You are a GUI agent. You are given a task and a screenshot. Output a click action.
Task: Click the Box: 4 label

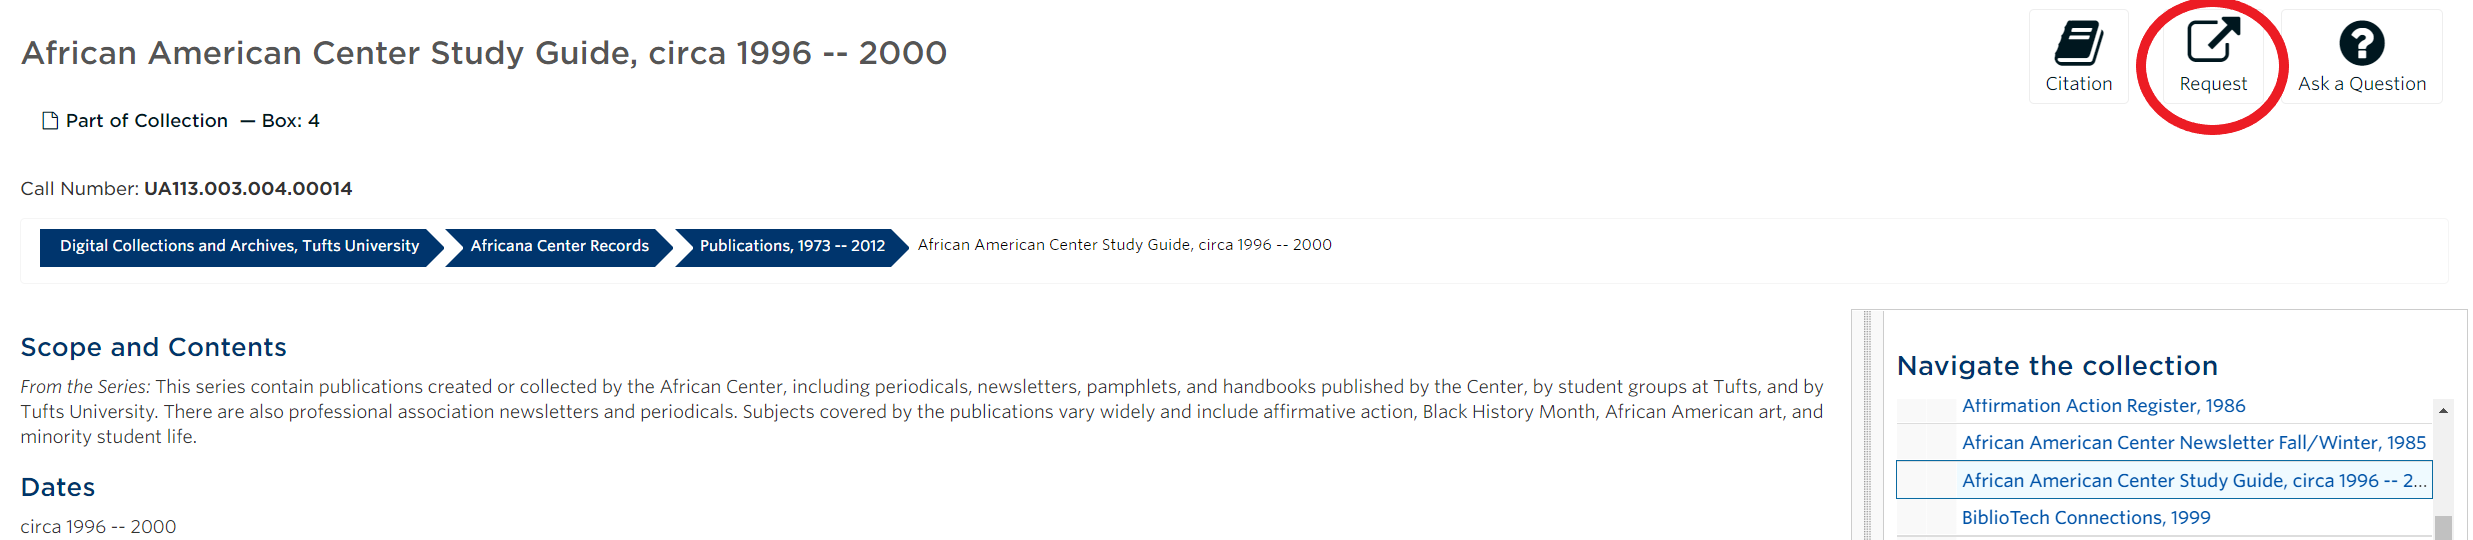coord(291,121)
